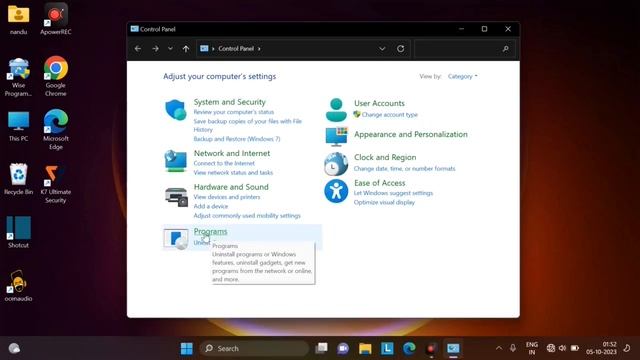640x360 pixels.
Task: Click the Control Panel address bar icon
Action: 204,49
